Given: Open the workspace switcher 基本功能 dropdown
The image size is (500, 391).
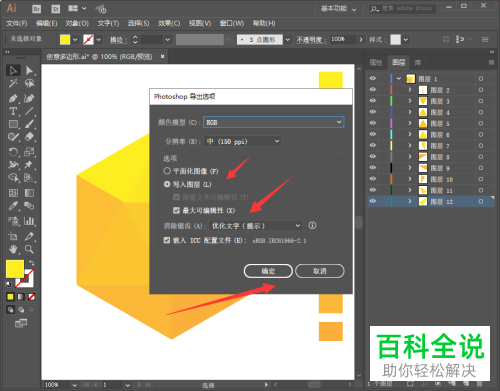Looking at the screenshot, I should (338, 9).
